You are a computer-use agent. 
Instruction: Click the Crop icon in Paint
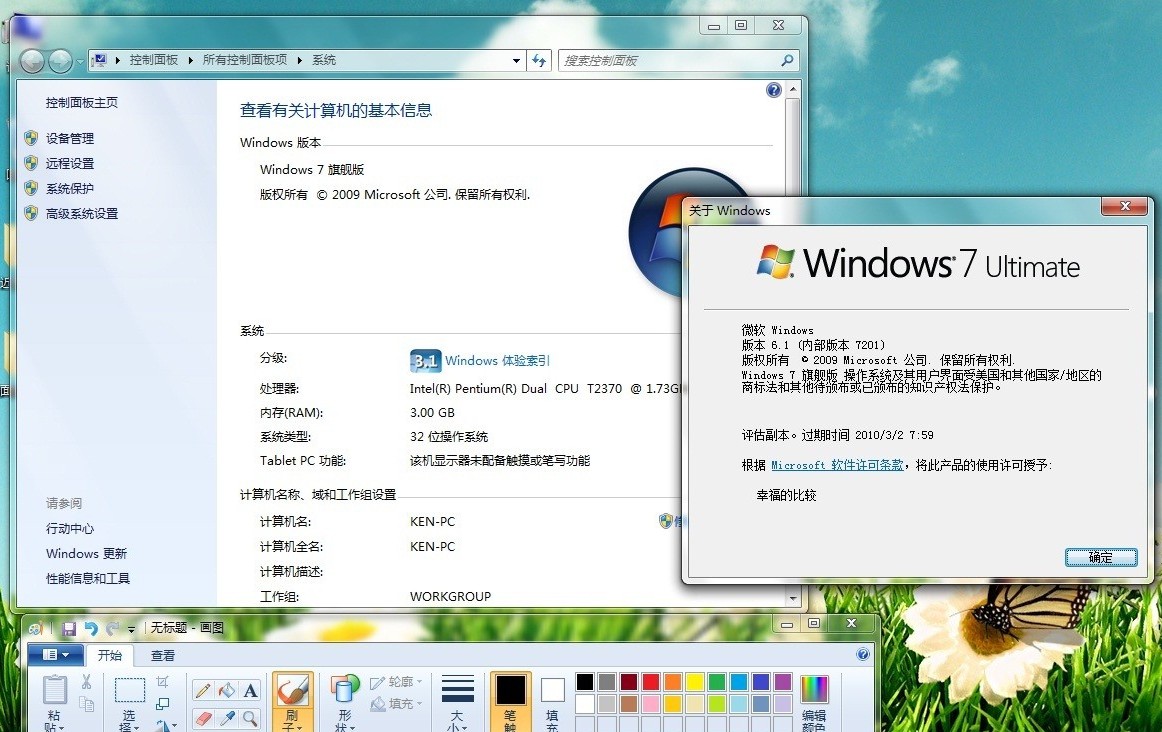coord(162,682)
